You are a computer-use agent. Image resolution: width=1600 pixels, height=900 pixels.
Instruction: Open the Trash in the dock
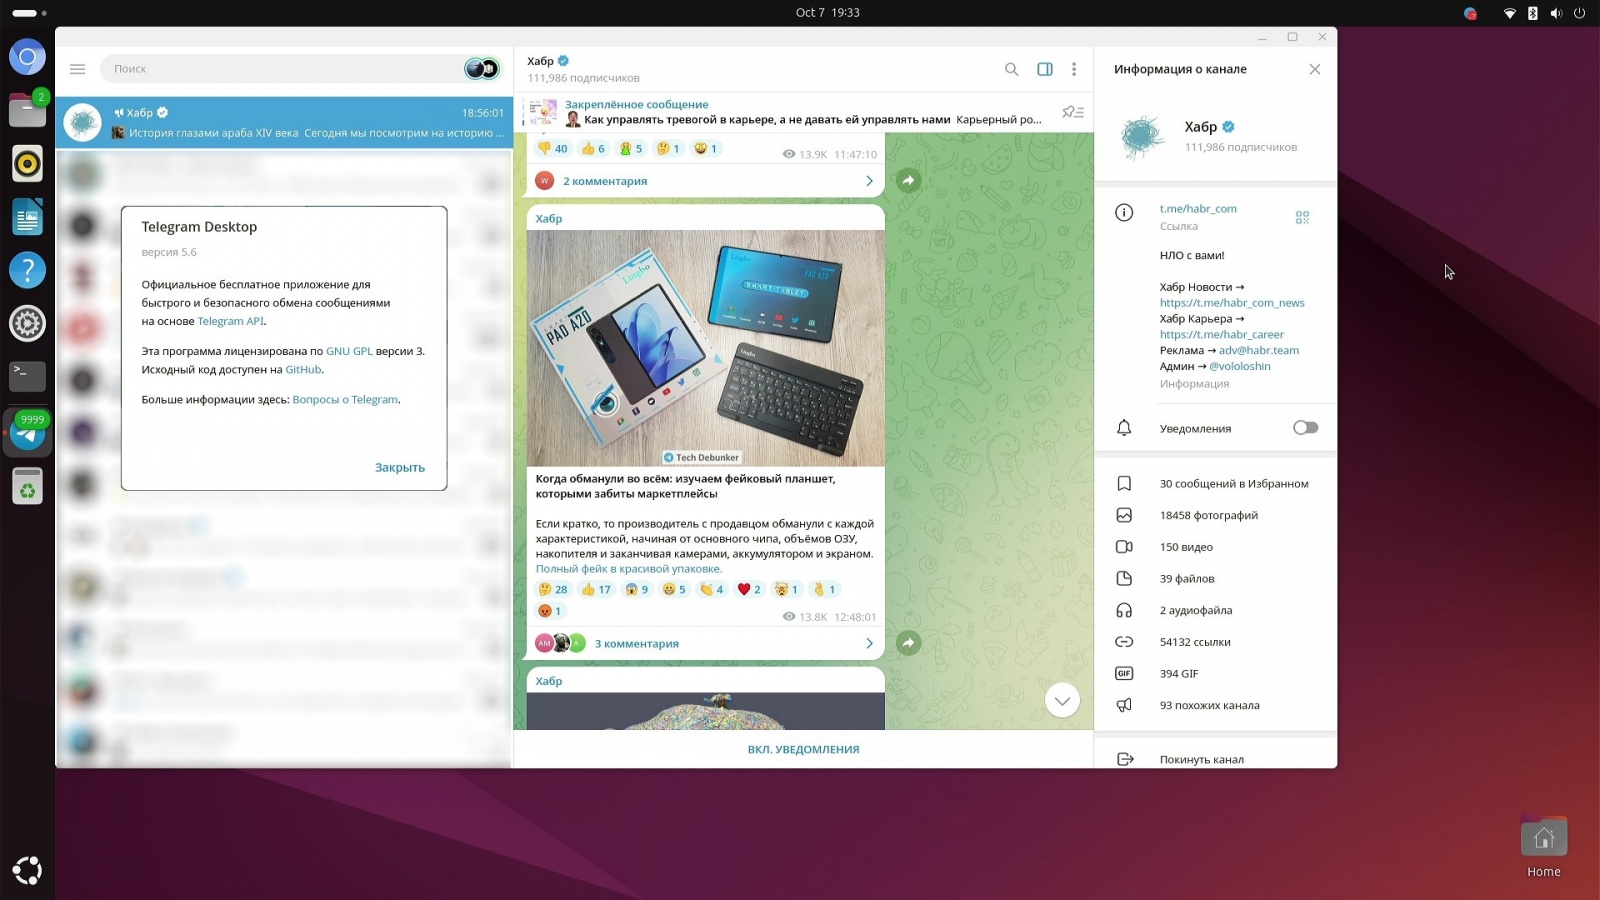coord(27,486)
